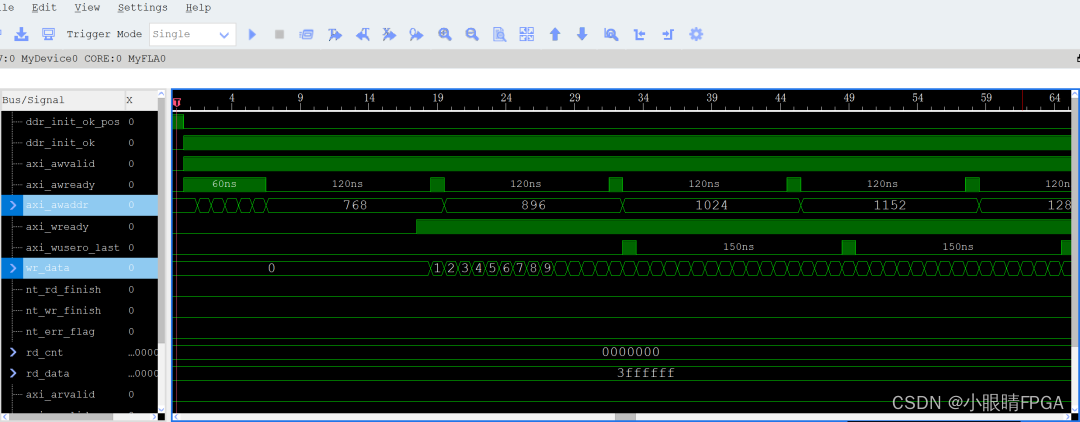Expand the rd_cnt bus

point(12,352)
